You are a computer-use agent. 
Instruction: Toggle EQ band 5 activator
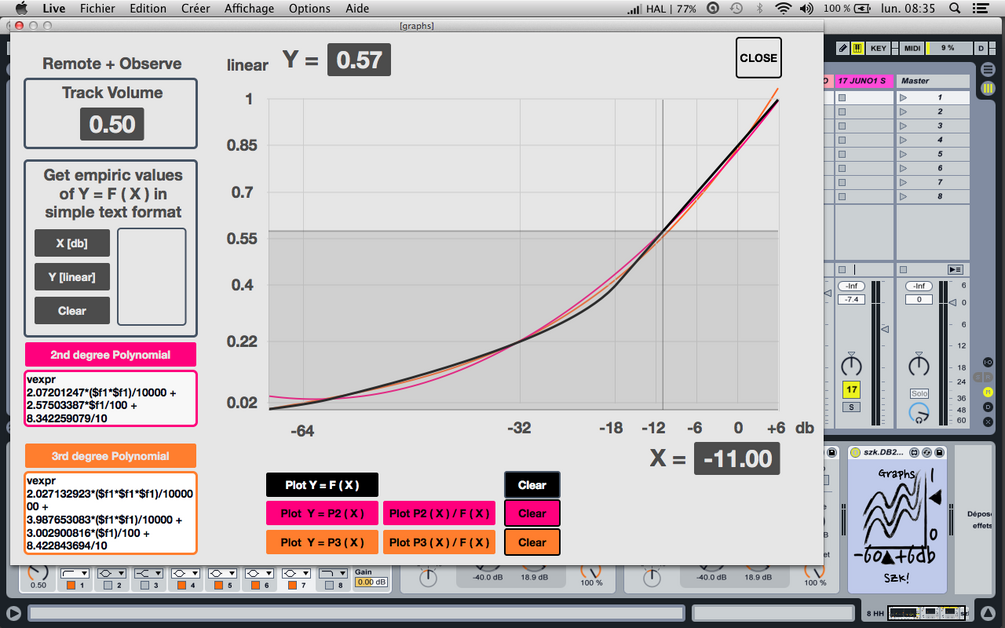click(219, 585)
